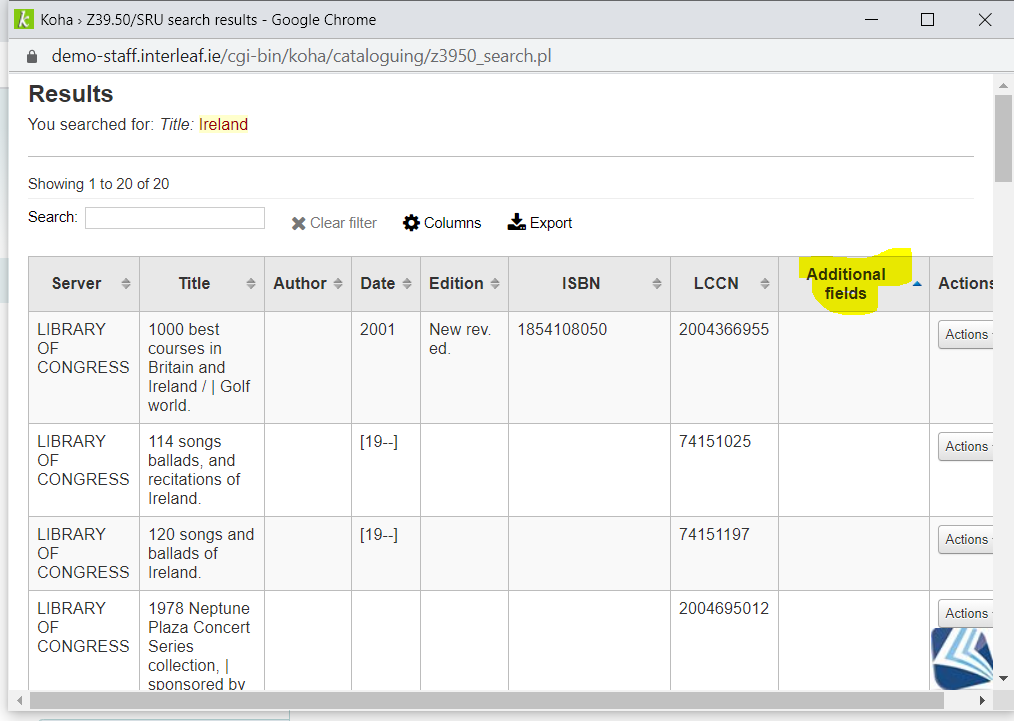Close the Z39.50 results window
1014x721 pixels.
pyautogui.click(x=985, y=19)
